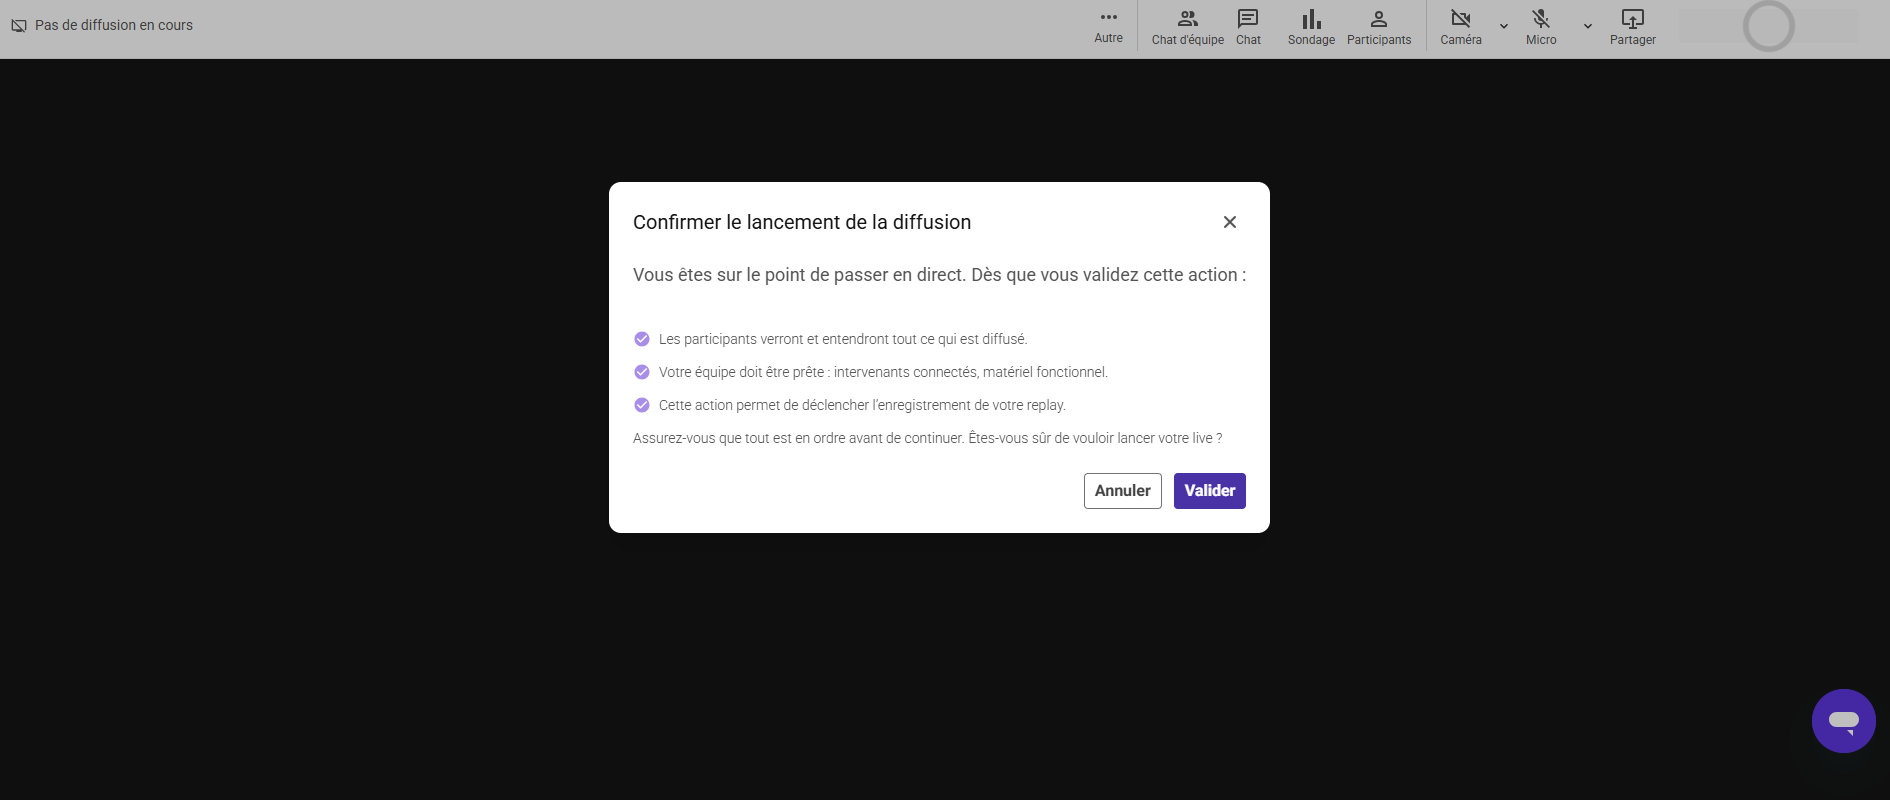Click the text about 'l'enregistrement de votre replay'
This screenshot has width=1890, height=800.
pos(862,405)
